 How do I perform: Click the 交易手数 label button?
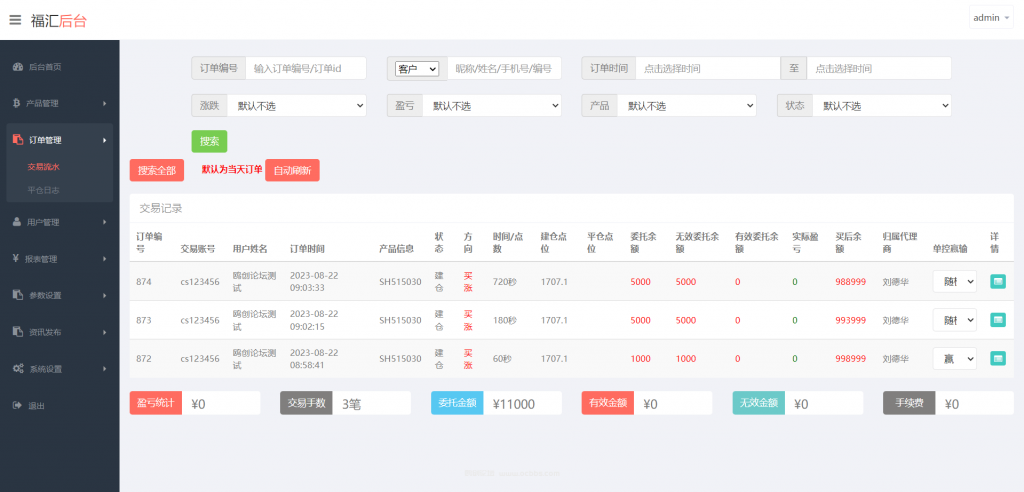(306, 403)
